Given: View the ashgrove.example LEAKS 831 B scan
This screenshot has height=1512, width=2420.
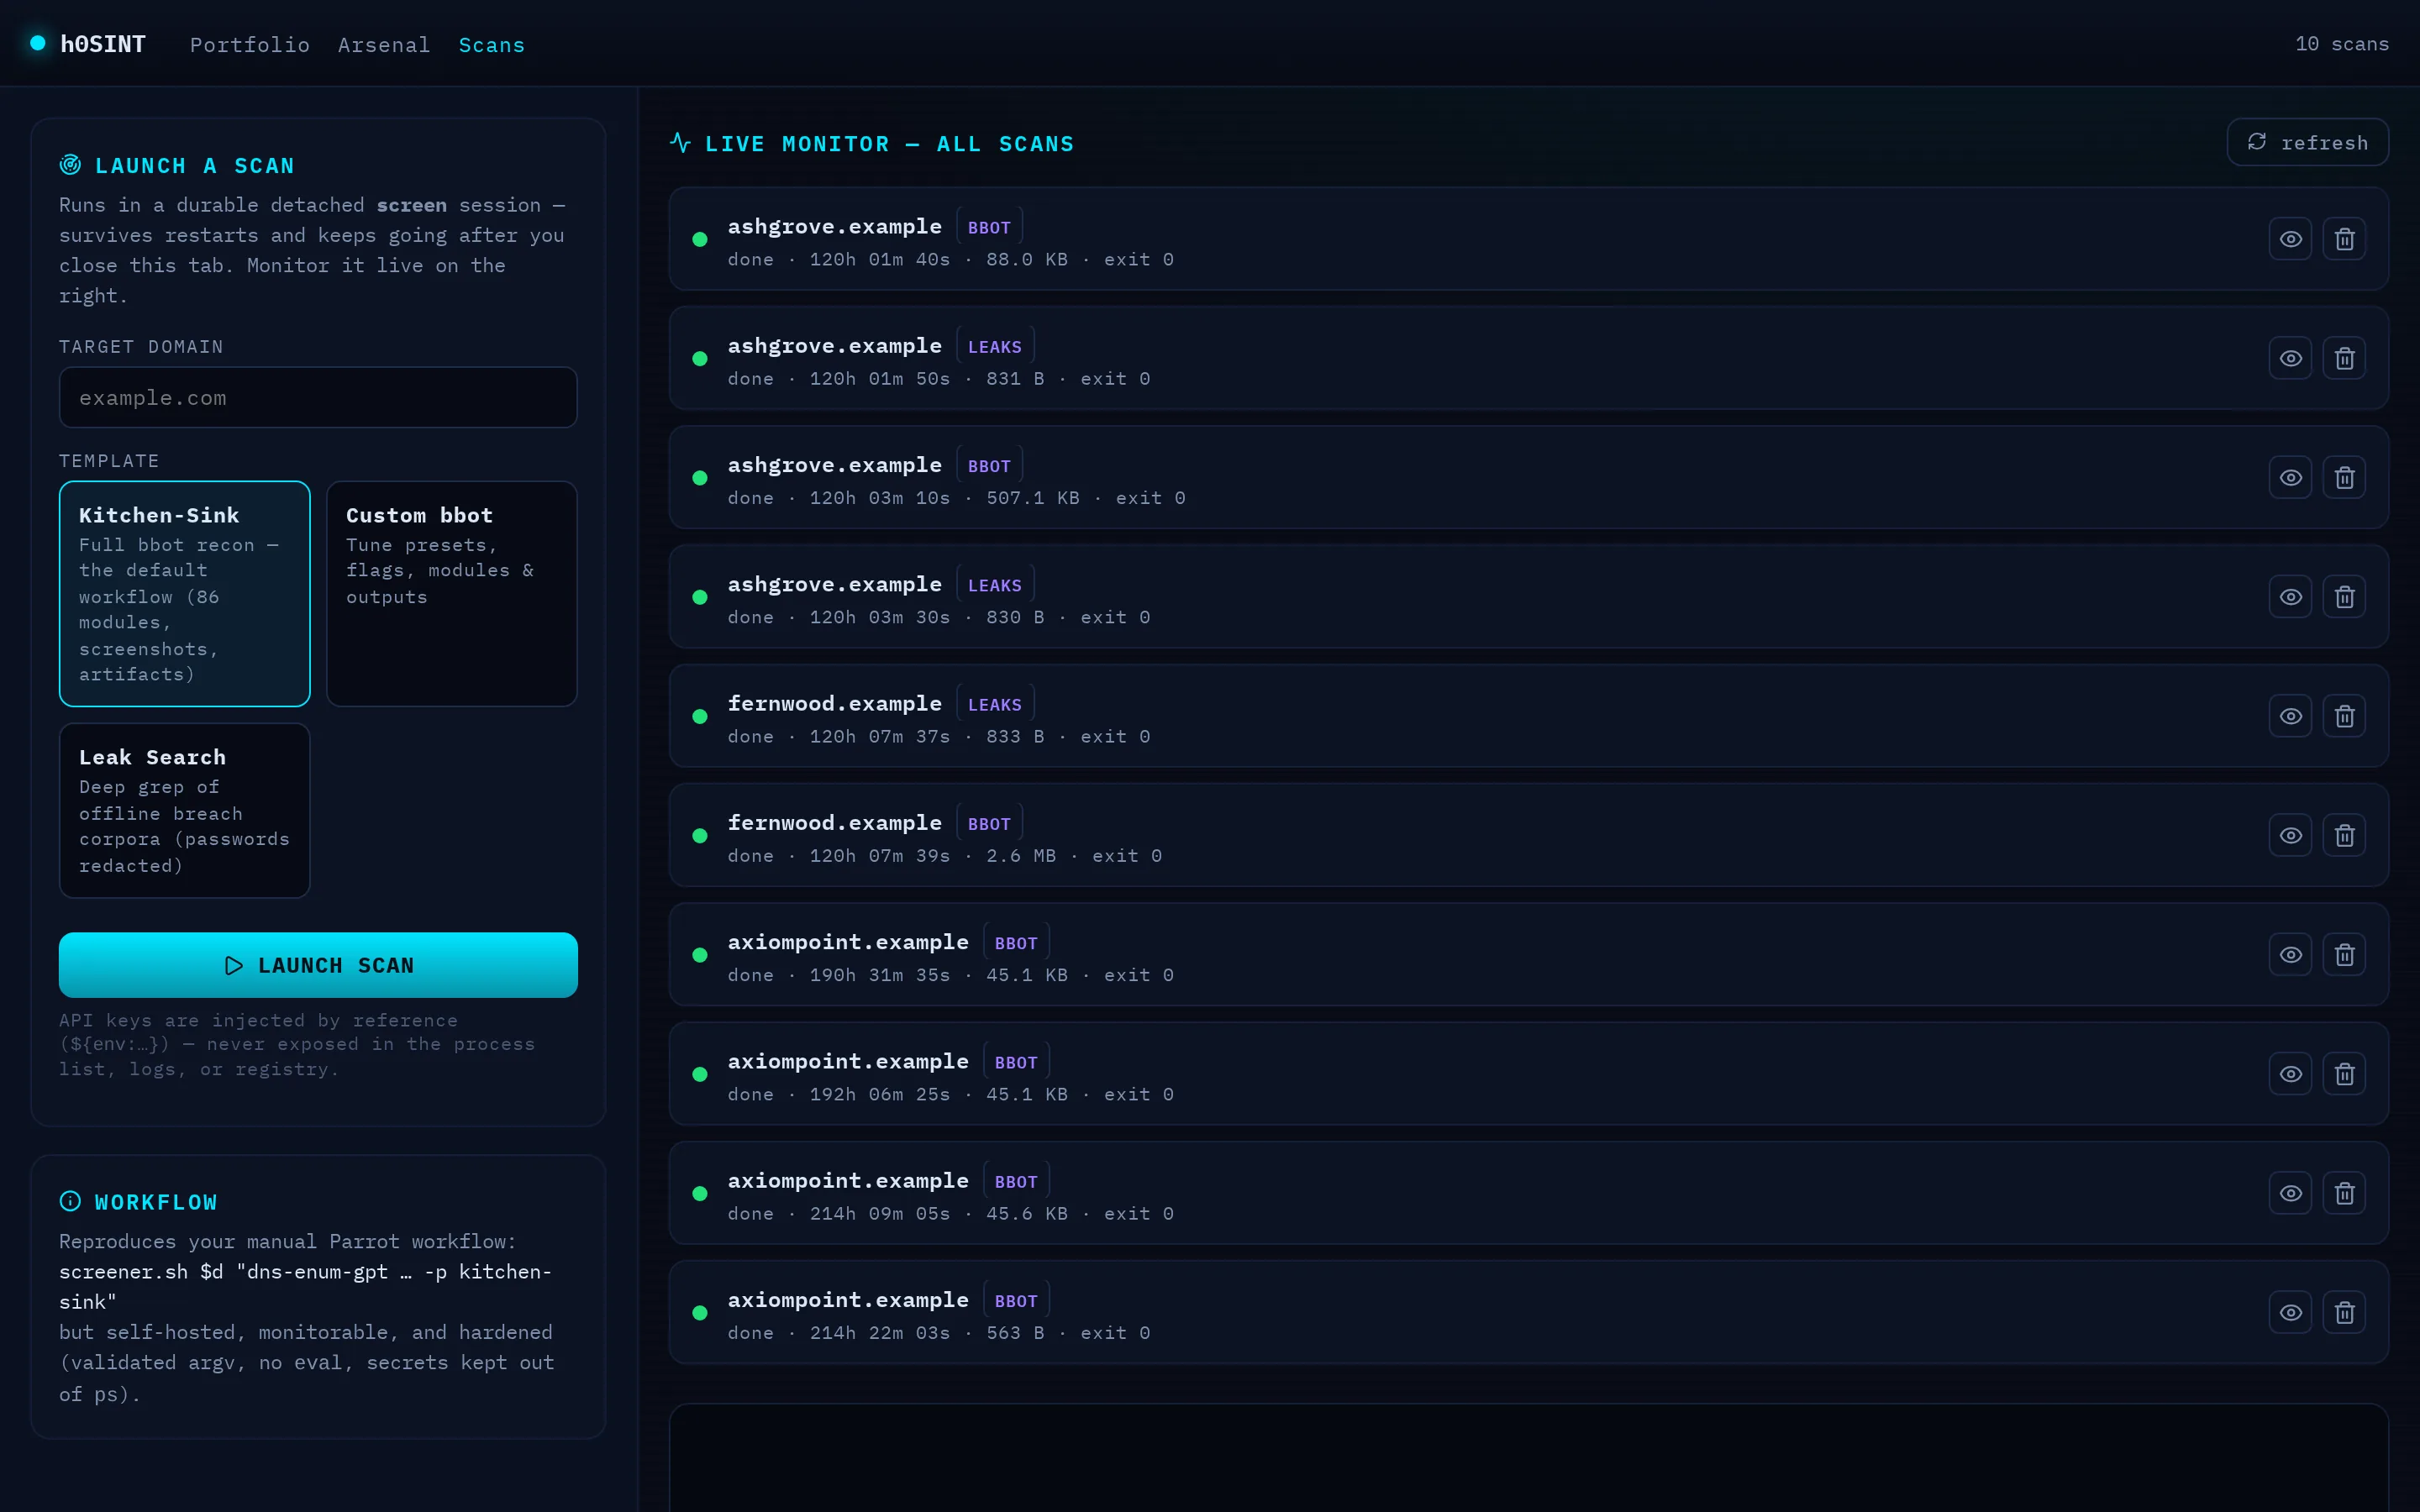Looking at the screenshot, I should [x=2290, y=358].
